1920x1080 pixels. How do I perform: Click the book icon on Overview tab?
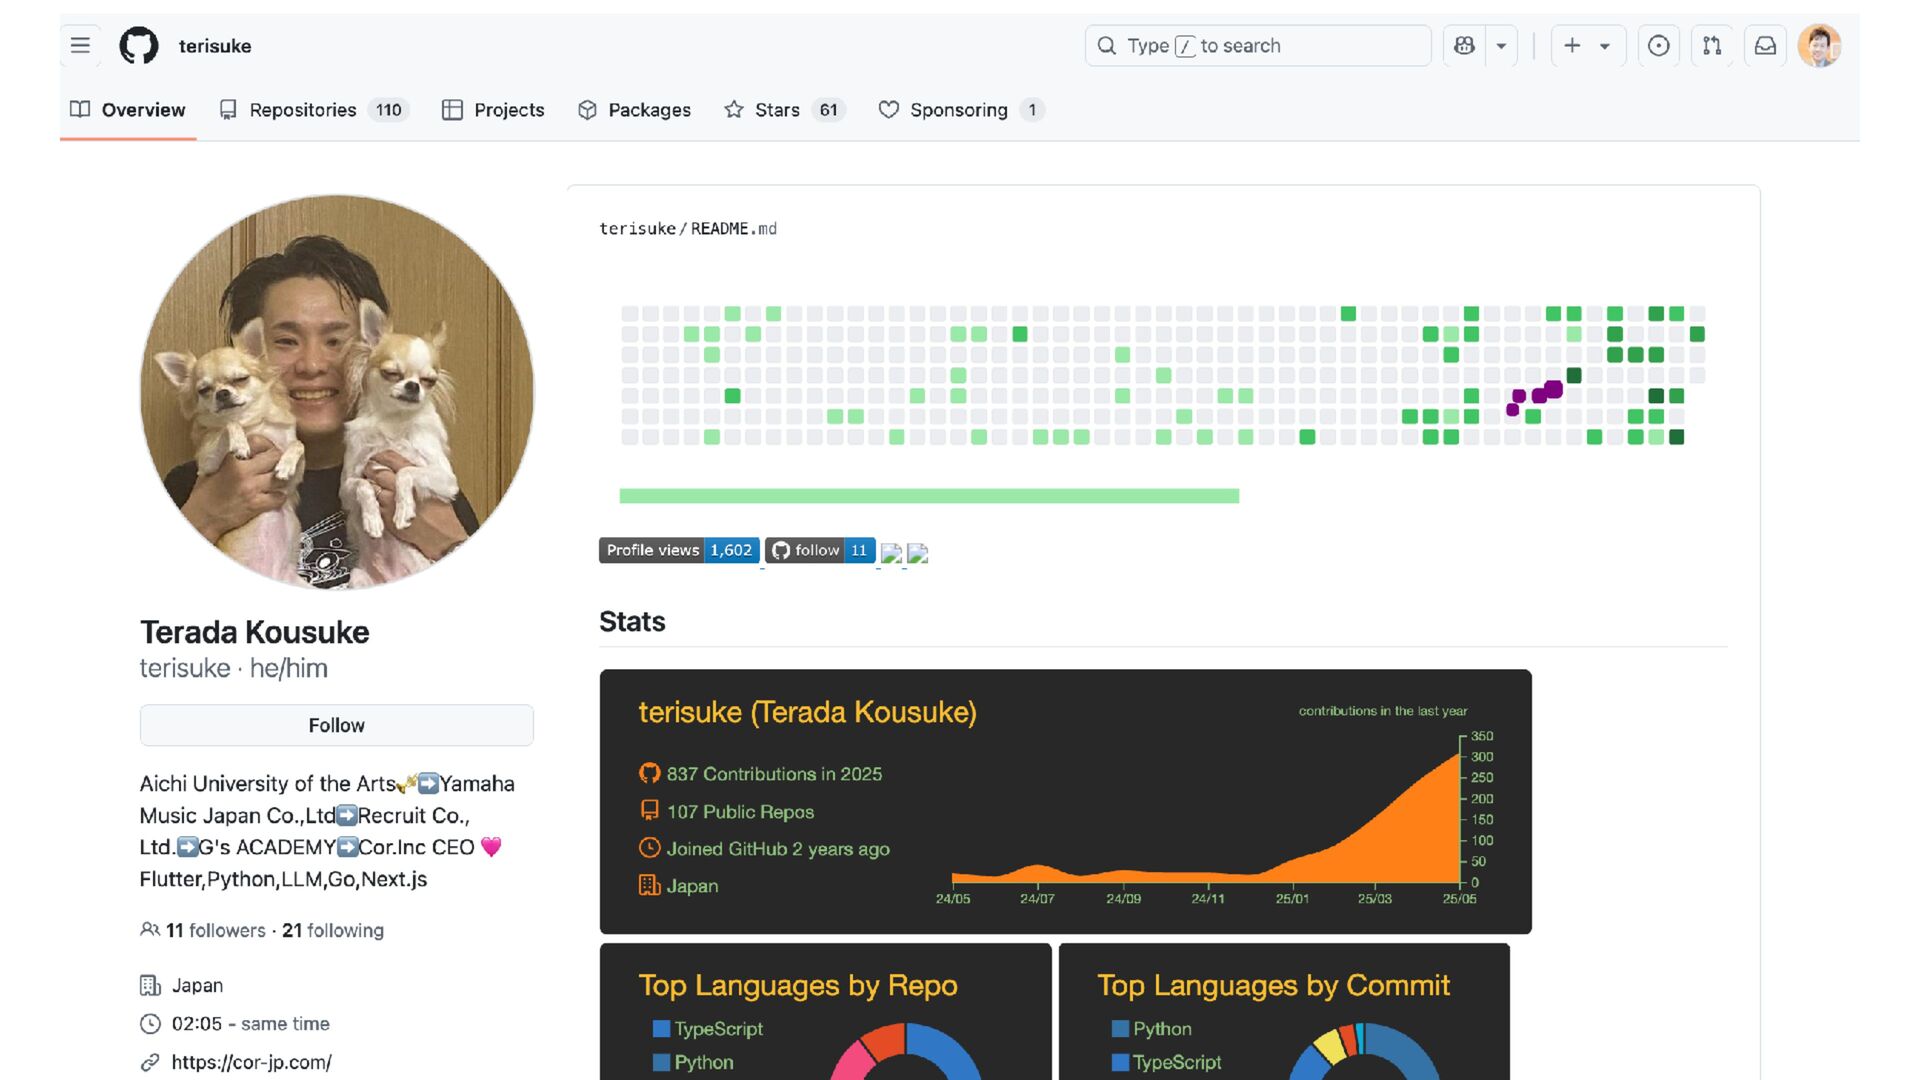click(x=80, y=110)
